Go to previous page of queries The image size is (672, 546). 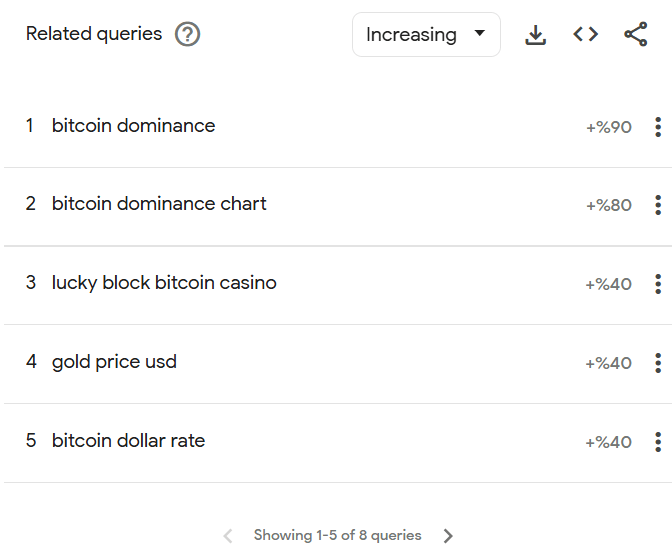point(228,536)
